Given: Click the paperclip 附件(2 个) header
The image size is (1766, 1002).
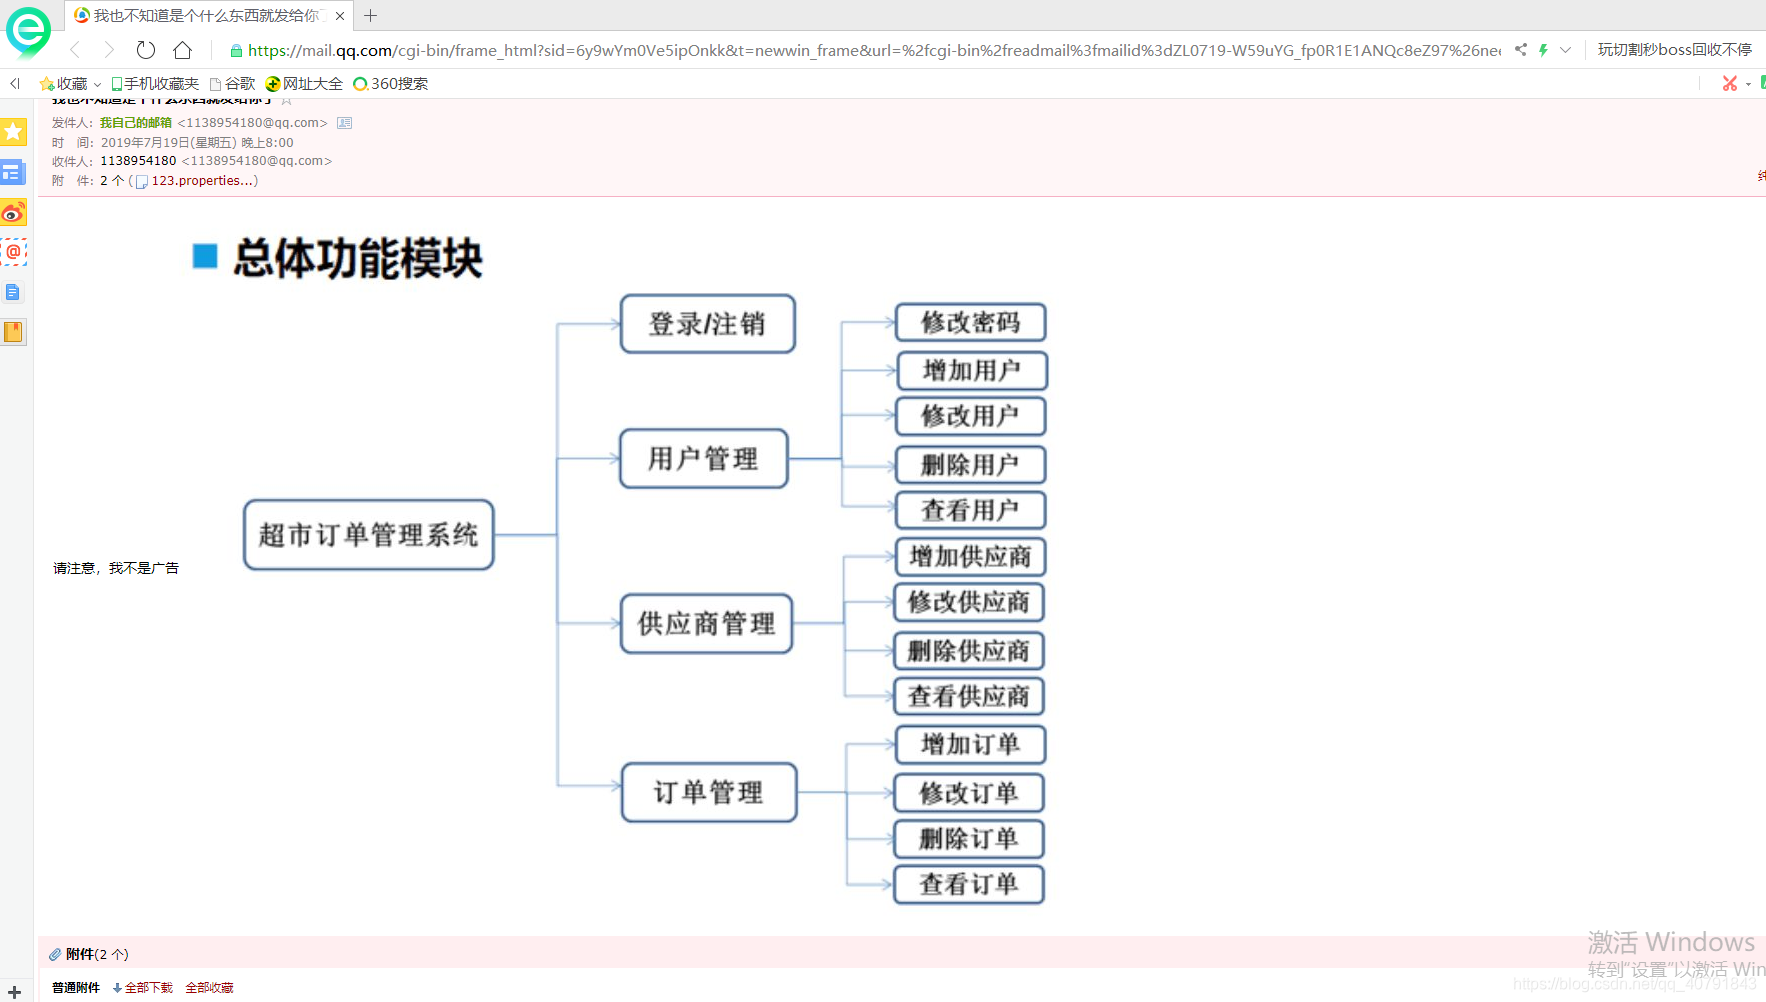Looking at the screenshot, I should click(89, 954).
